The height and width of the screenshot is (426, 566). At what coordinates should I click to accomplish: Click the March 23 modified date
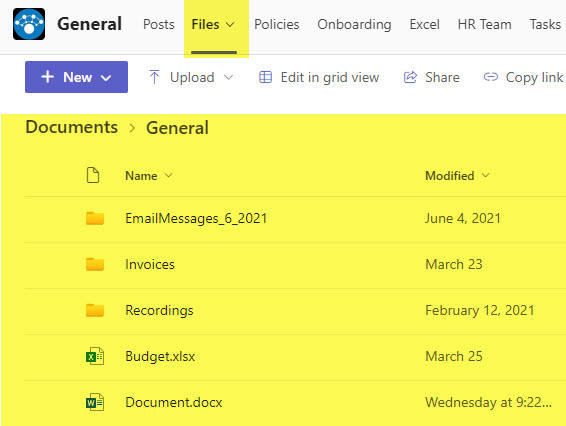tap(454, 264)
